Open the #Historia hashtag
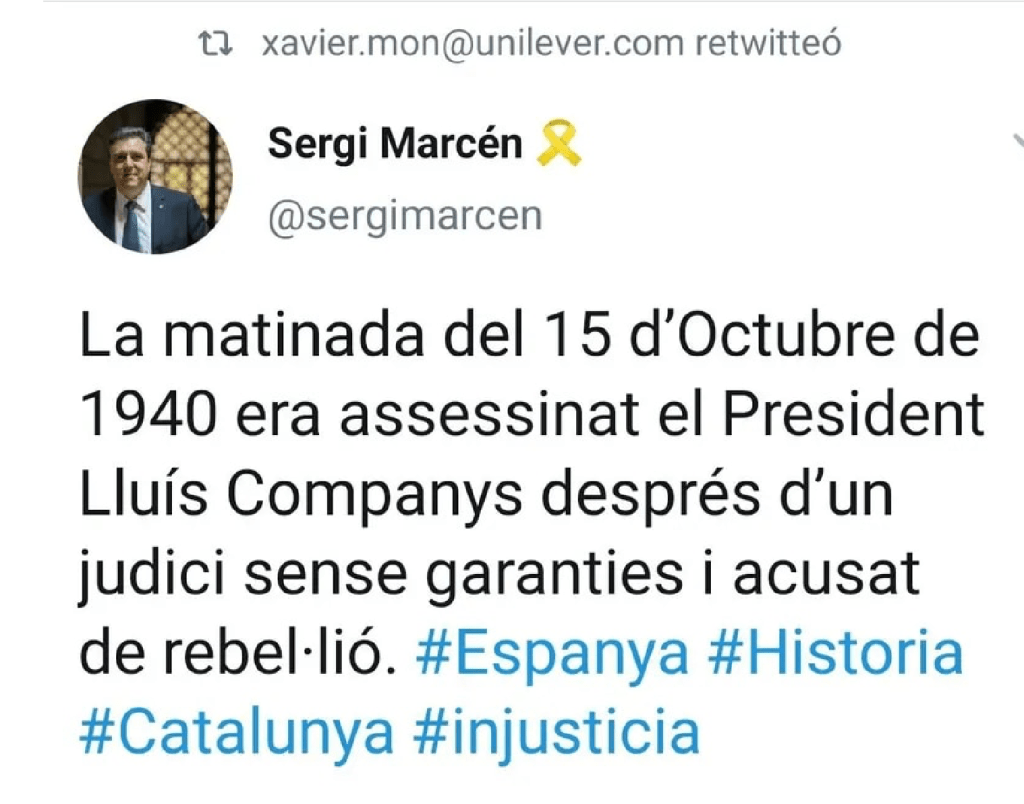Image resolution: width=1024 pixels, height=804 pixels. [x=835, y=655]
